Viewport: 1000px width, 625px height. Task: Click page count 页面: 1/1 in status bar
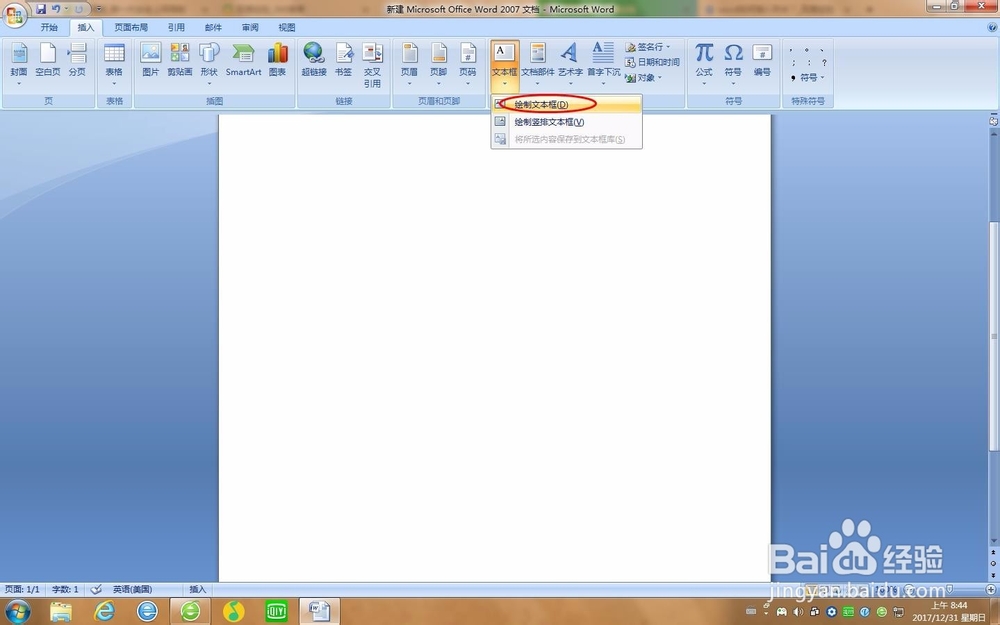[x=22, y=589]
